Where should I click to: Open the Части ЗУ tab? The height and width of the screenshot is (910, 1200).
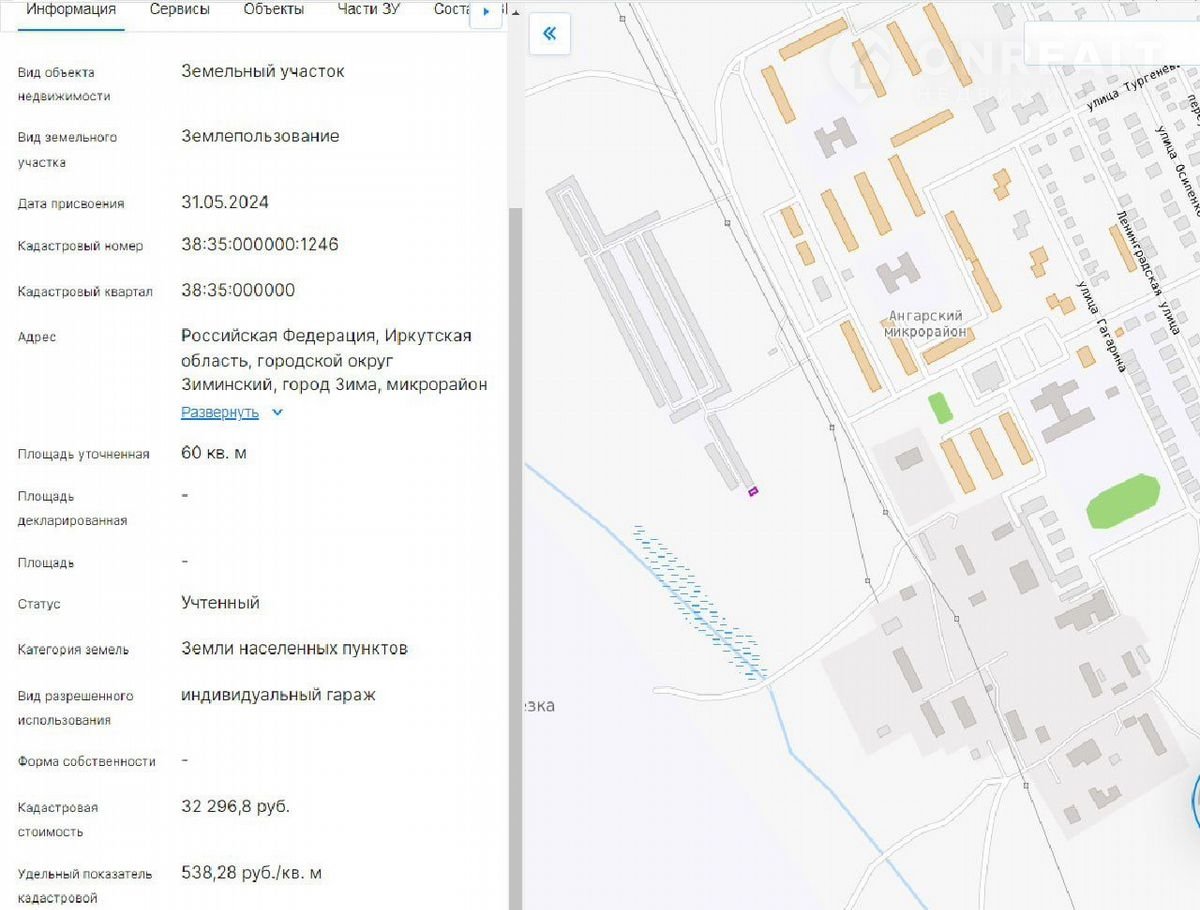pos(369,10)
